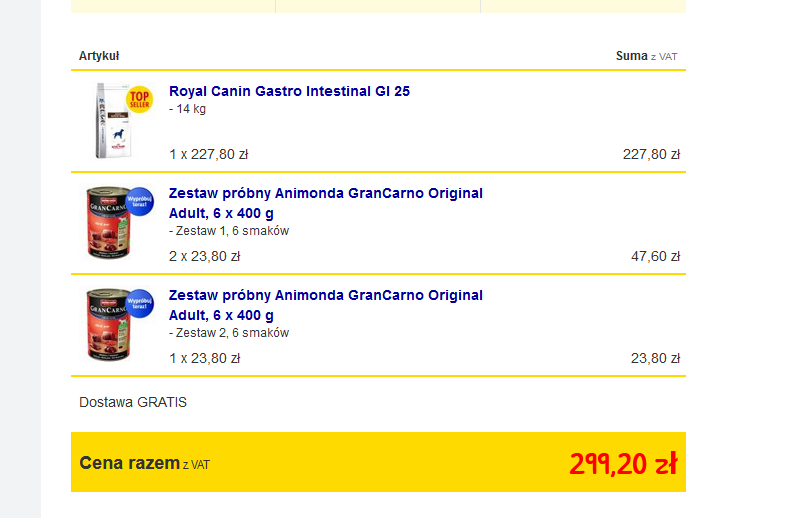Click the 47,60 zł line total
The height and width of the screenshot is (518, 795).
pyautogui.click(x=655, y=256)
